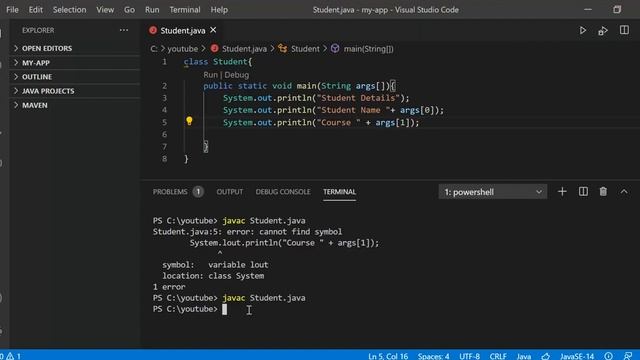This screenshot has width=640, height=360.
Task: Minimize the VS Code window
Action: click(588, 9)
